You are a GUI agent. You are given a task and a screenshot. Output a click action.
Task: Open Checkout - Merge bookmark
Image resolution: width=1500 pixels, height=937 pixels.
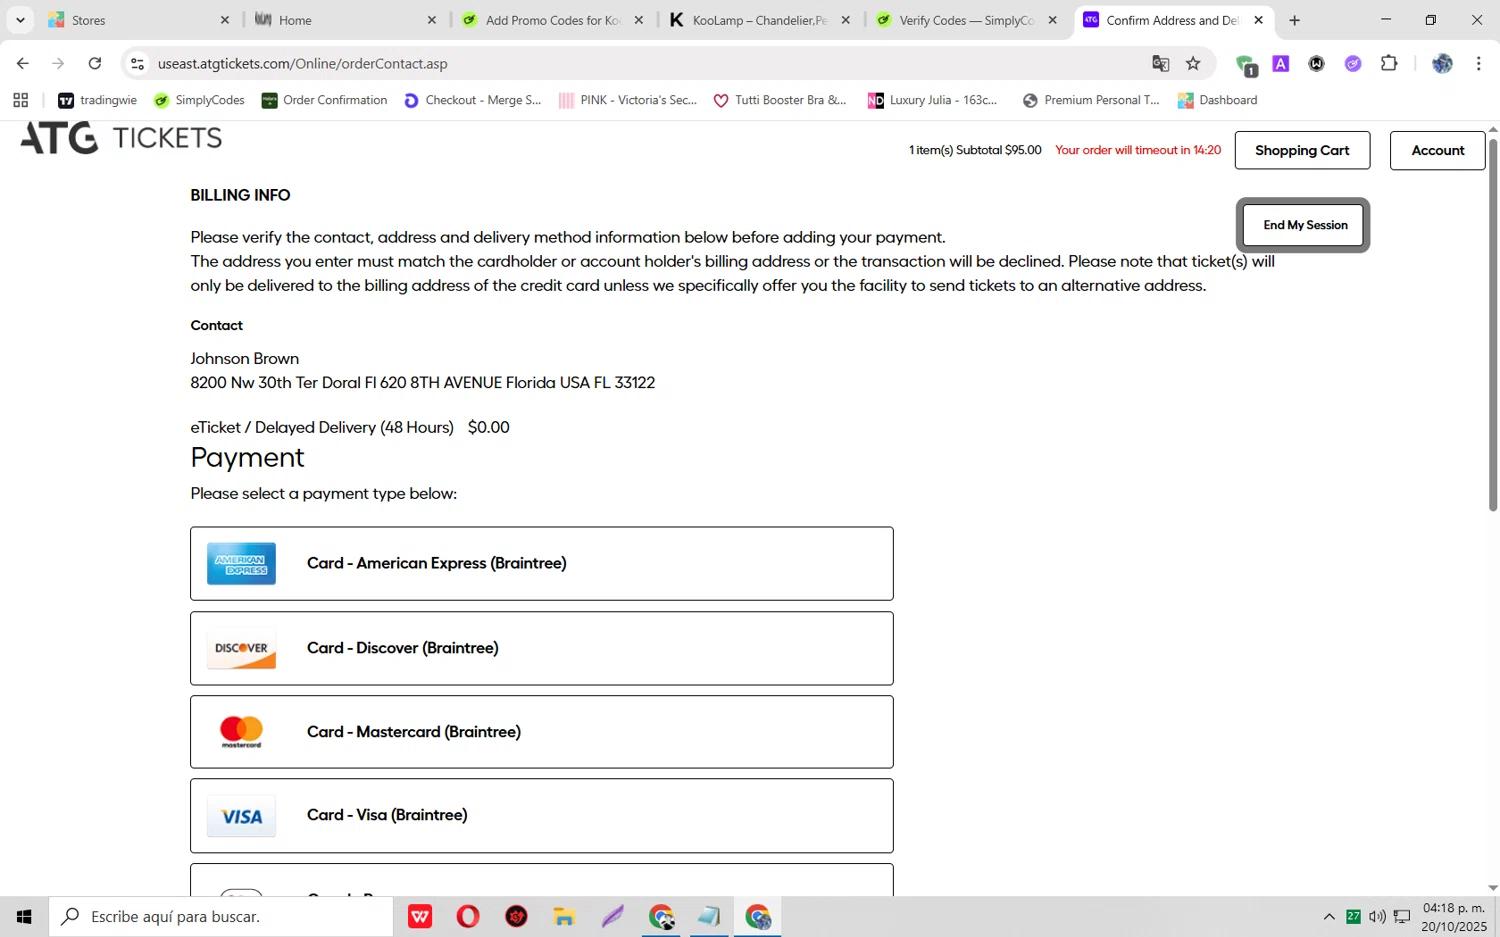coord(472,100)
